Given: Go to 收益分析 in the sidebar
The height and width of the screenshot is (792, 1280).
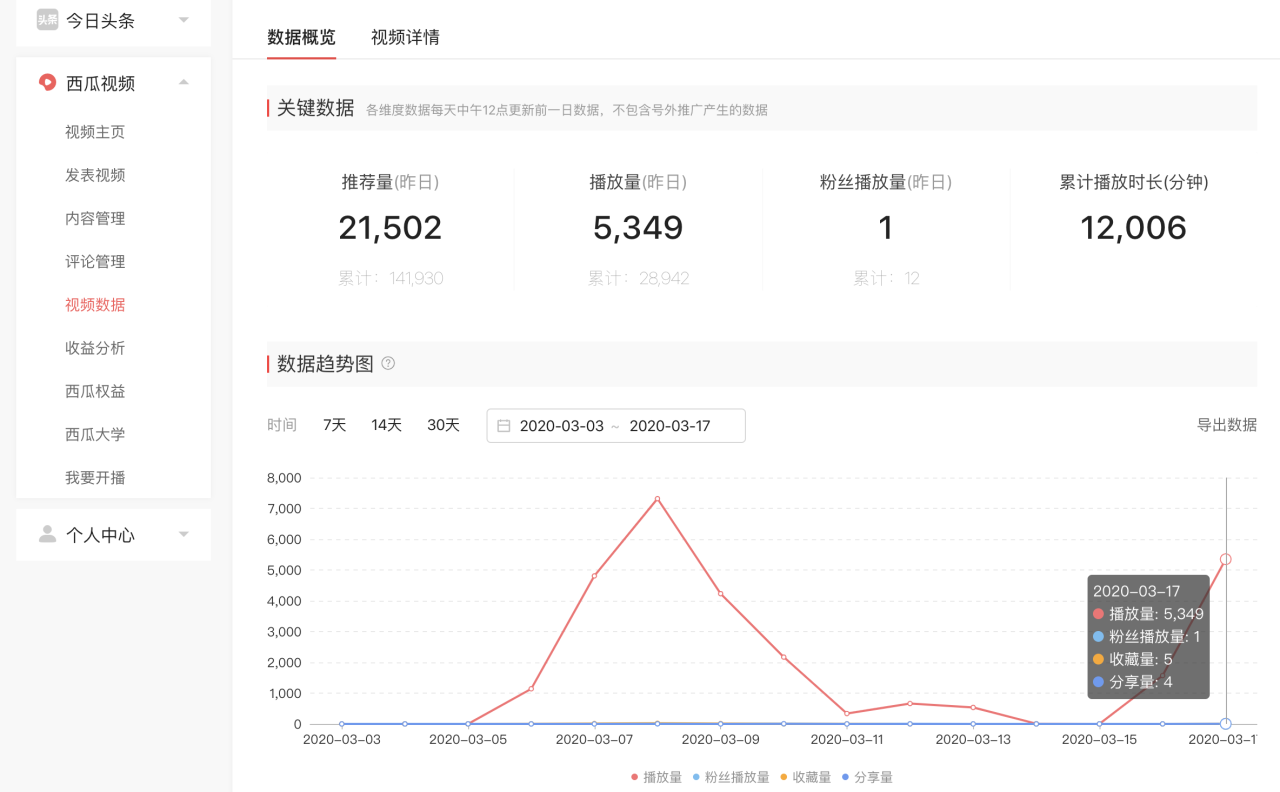Looking at the screenshot, I should coord(95,347).
